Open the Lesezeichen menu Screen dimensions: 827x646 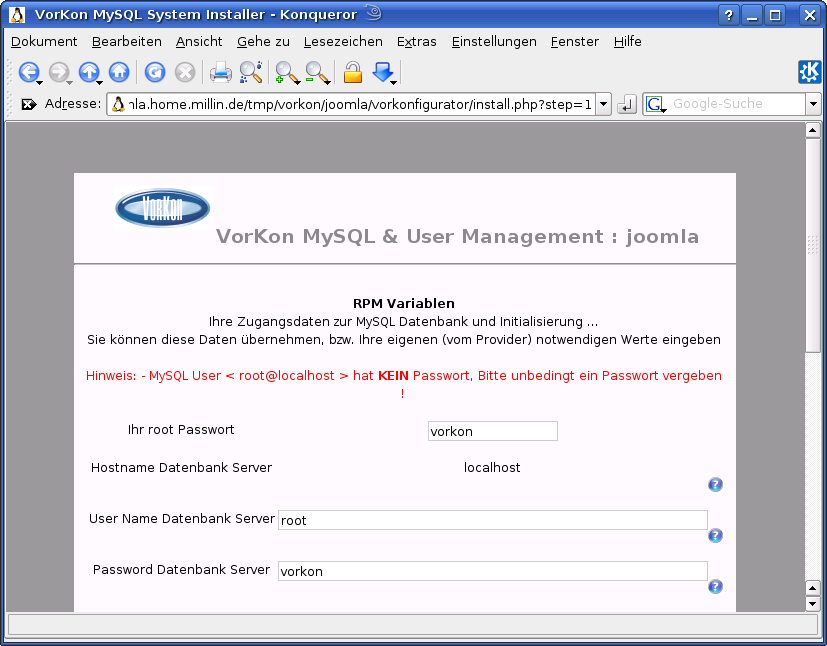click(343, 42)
